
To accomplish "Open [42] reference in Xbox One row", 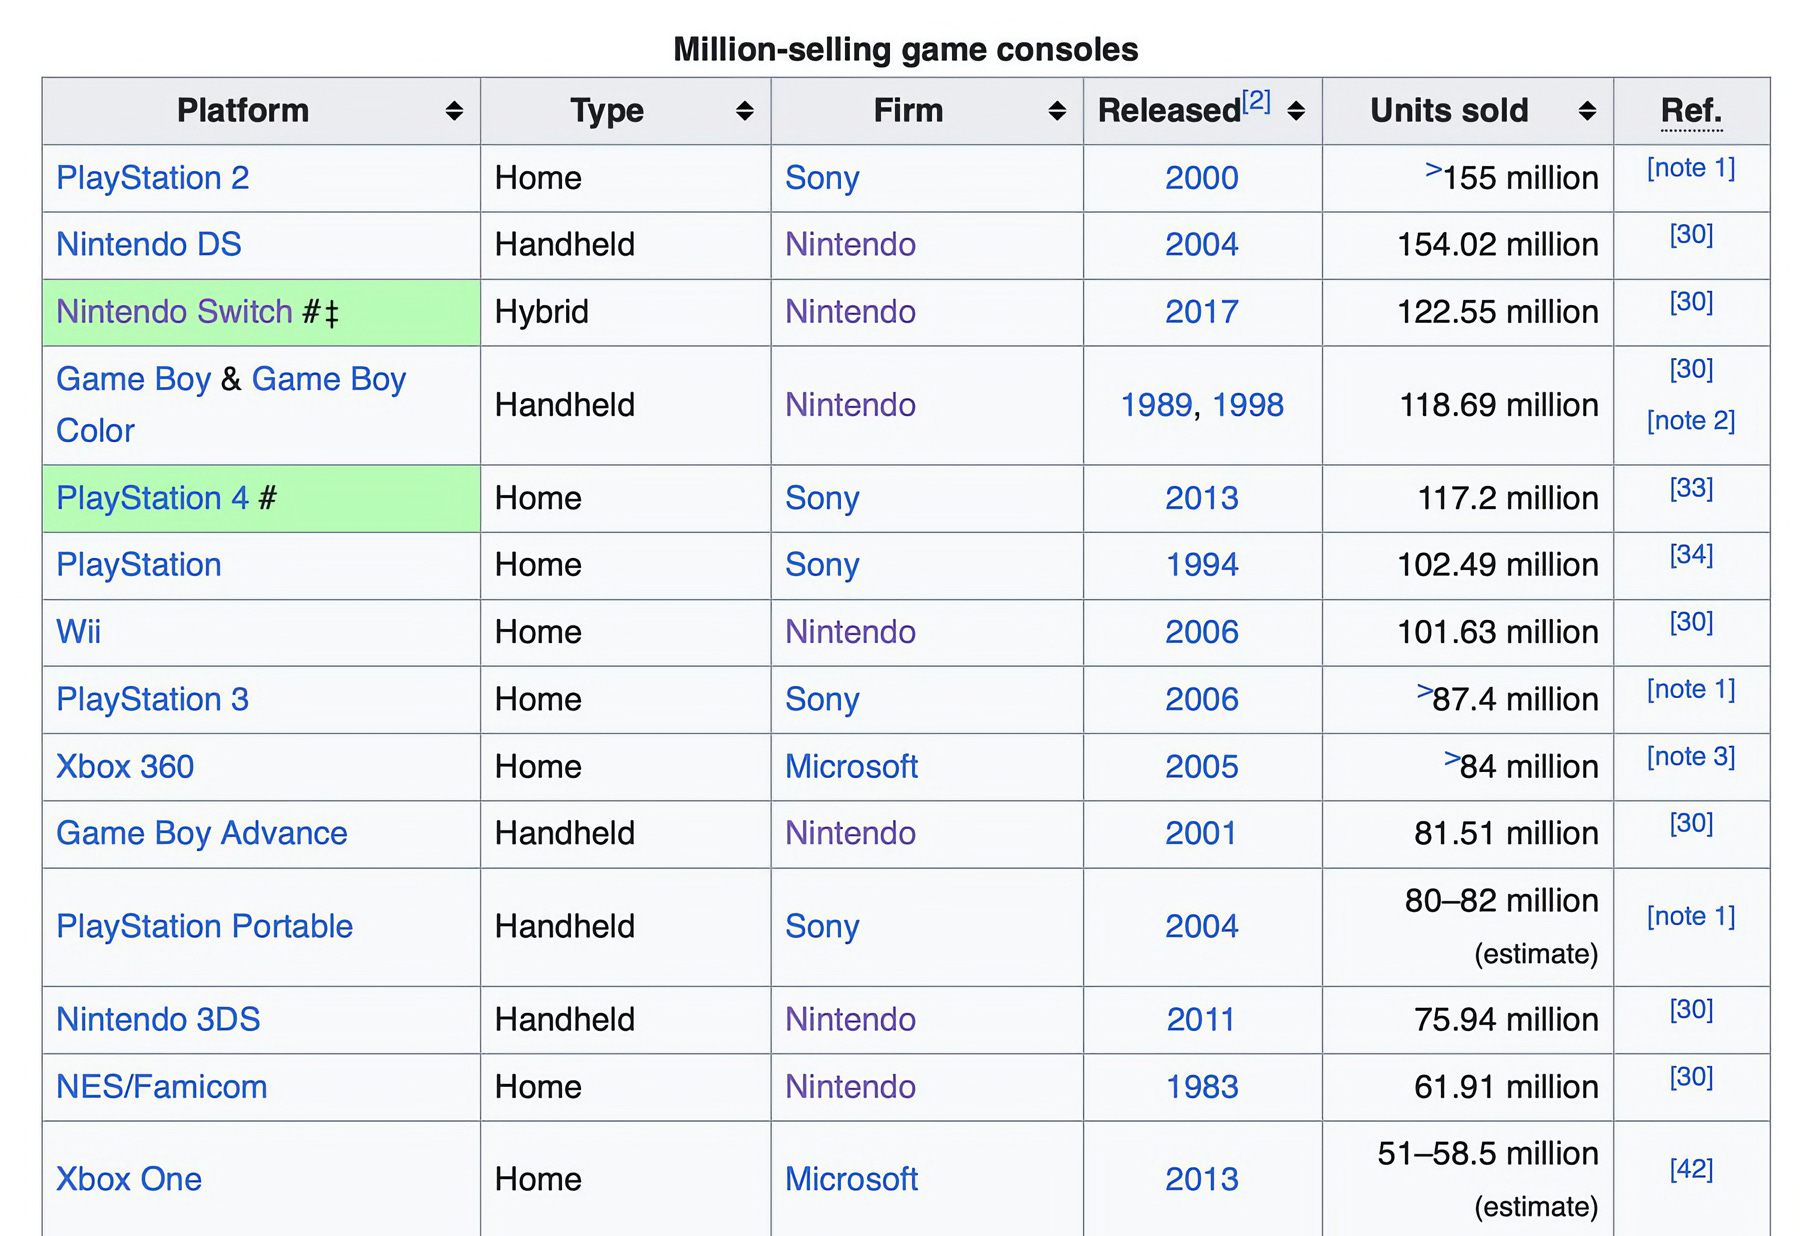I will (1691, 1170).
